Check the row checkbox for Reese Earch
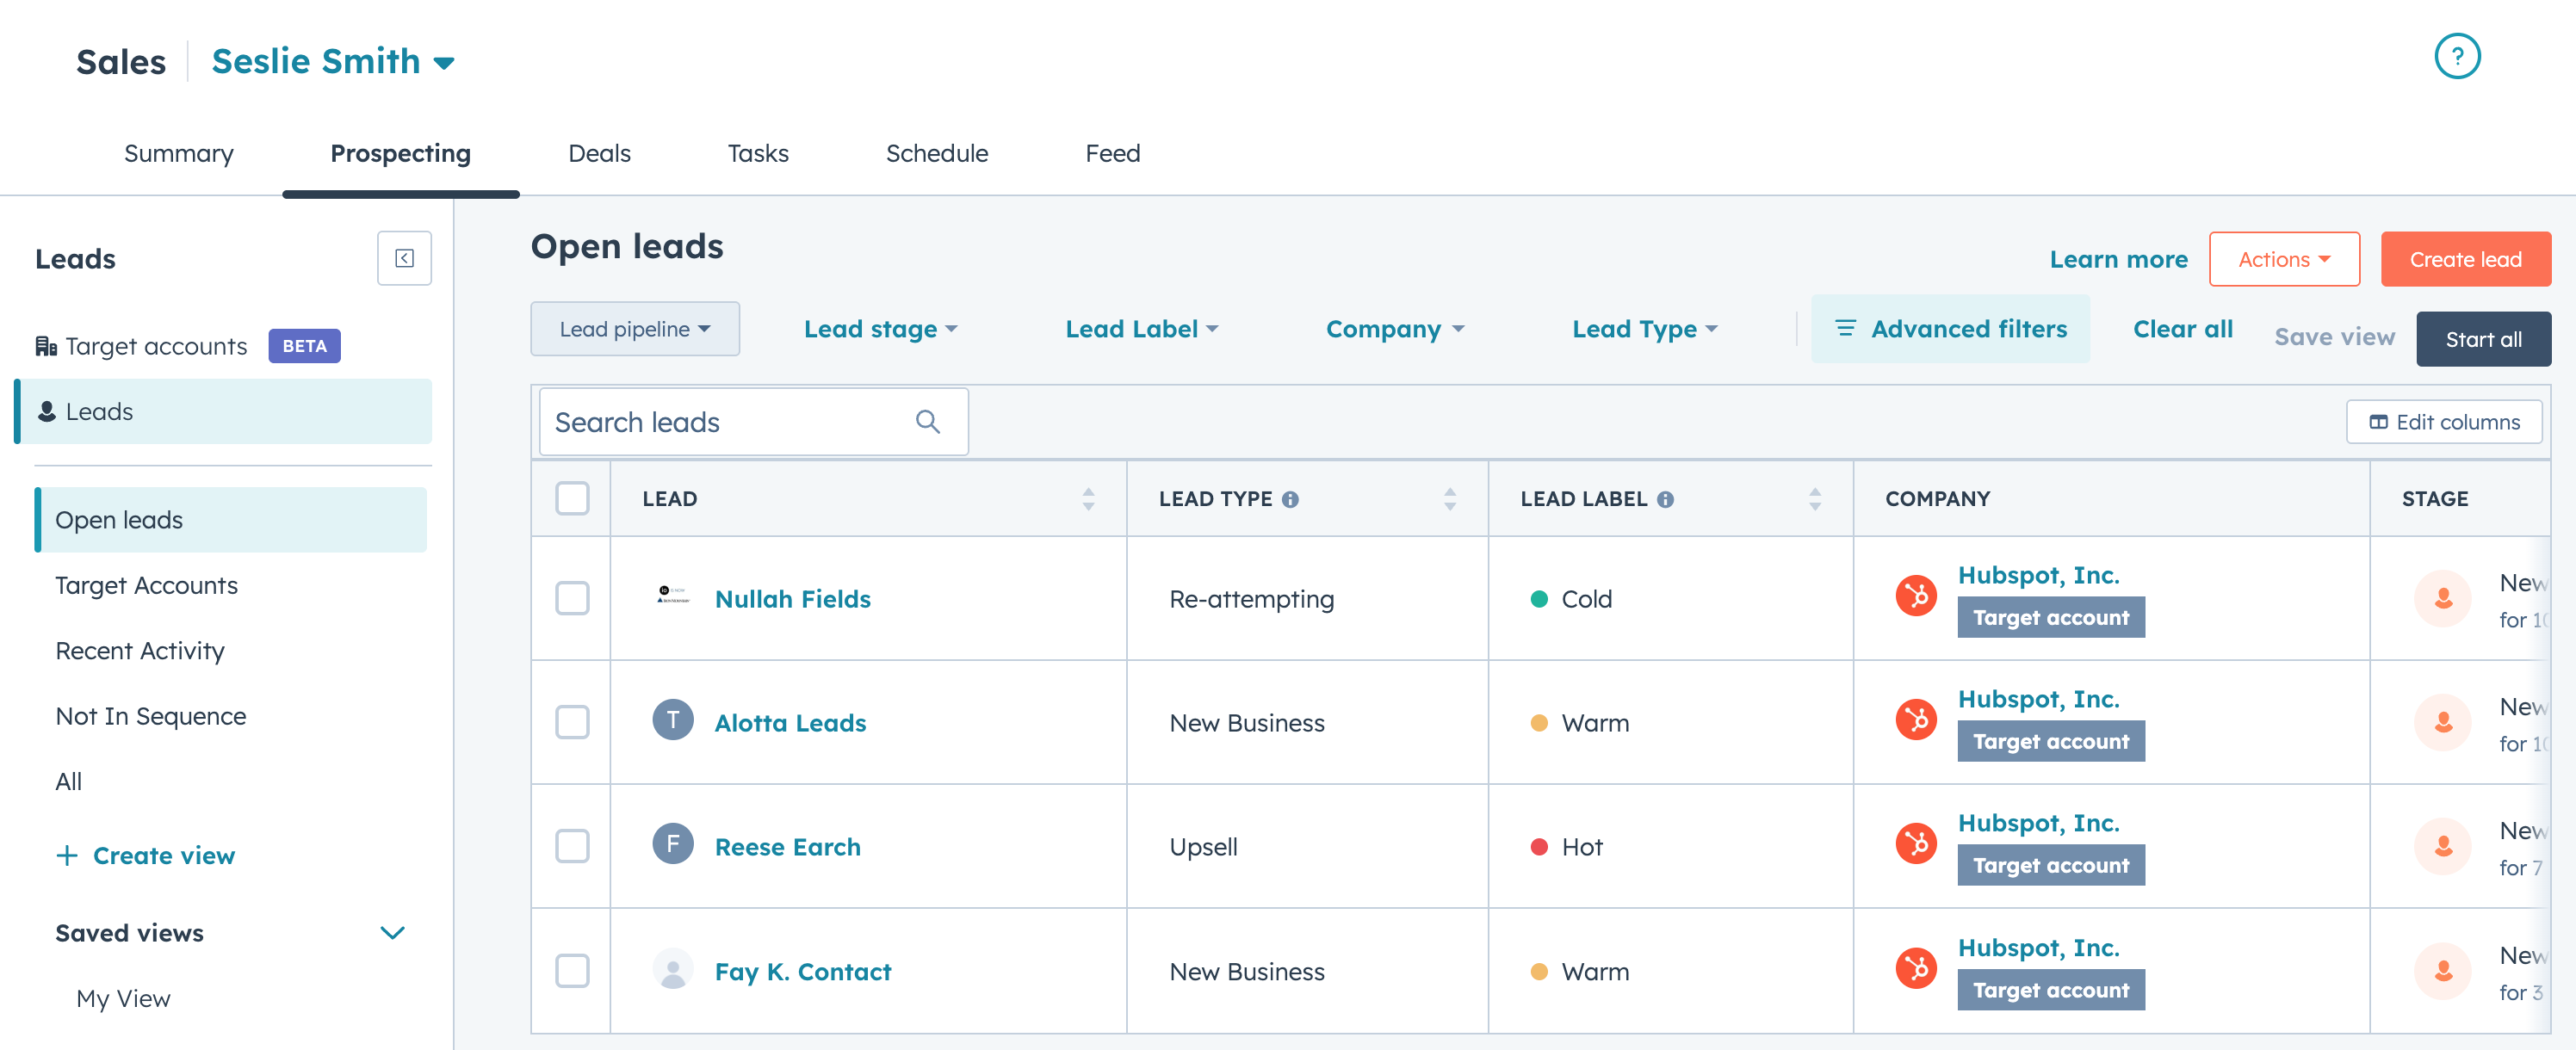The height and width of the screenshot is (1050, 2576). 572,846
